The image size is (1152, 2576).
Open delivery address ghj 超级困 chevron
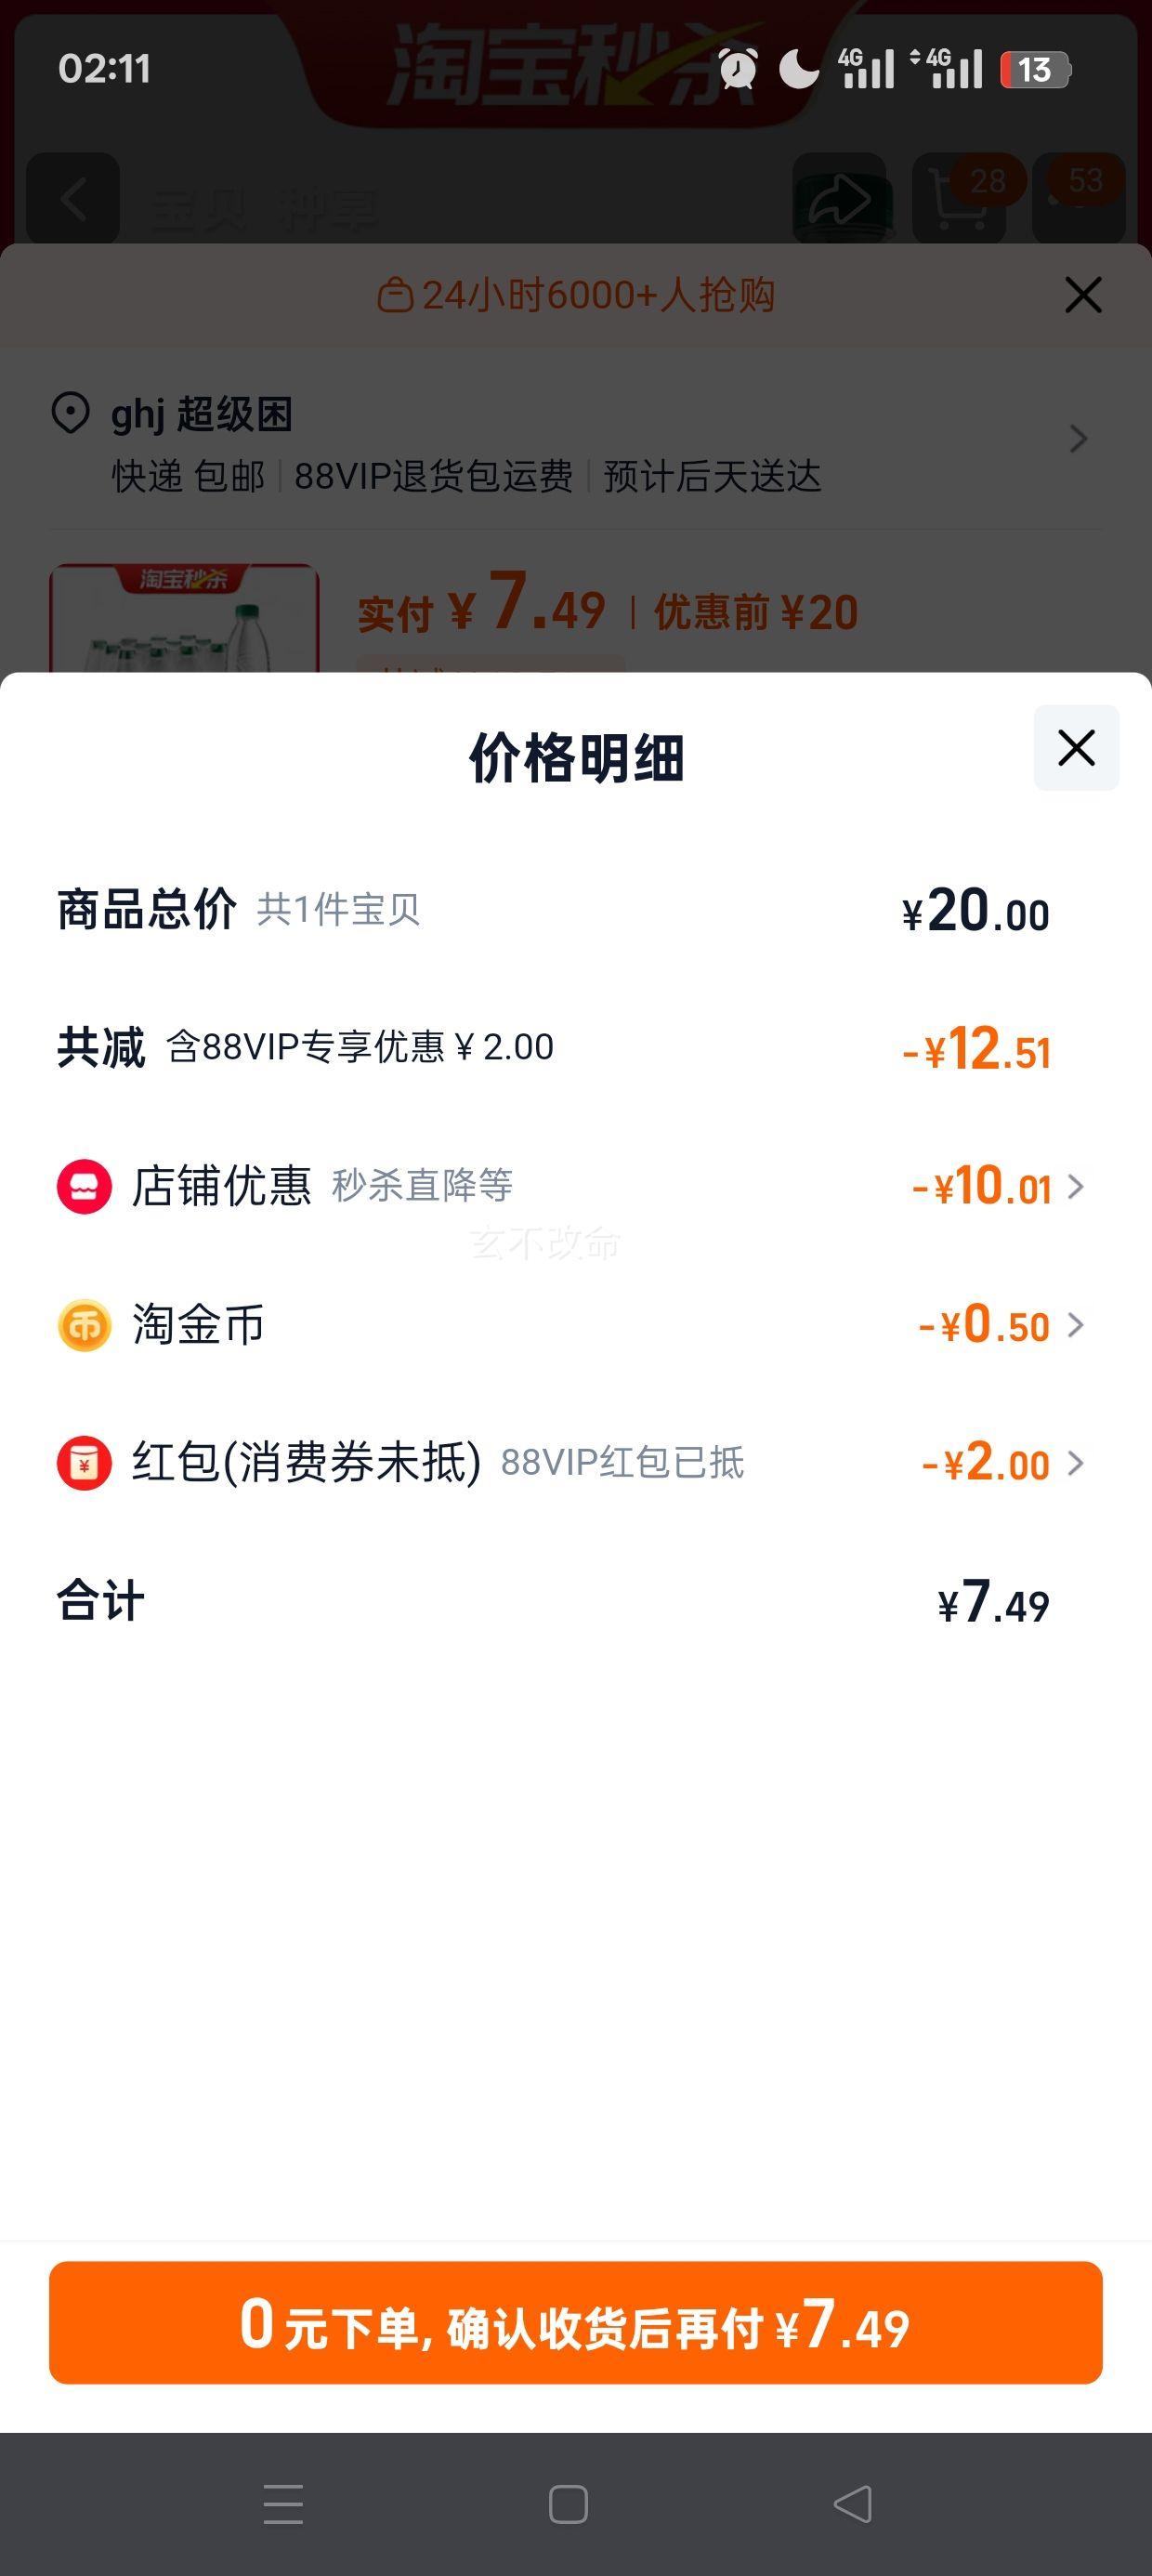[1078, 439]
